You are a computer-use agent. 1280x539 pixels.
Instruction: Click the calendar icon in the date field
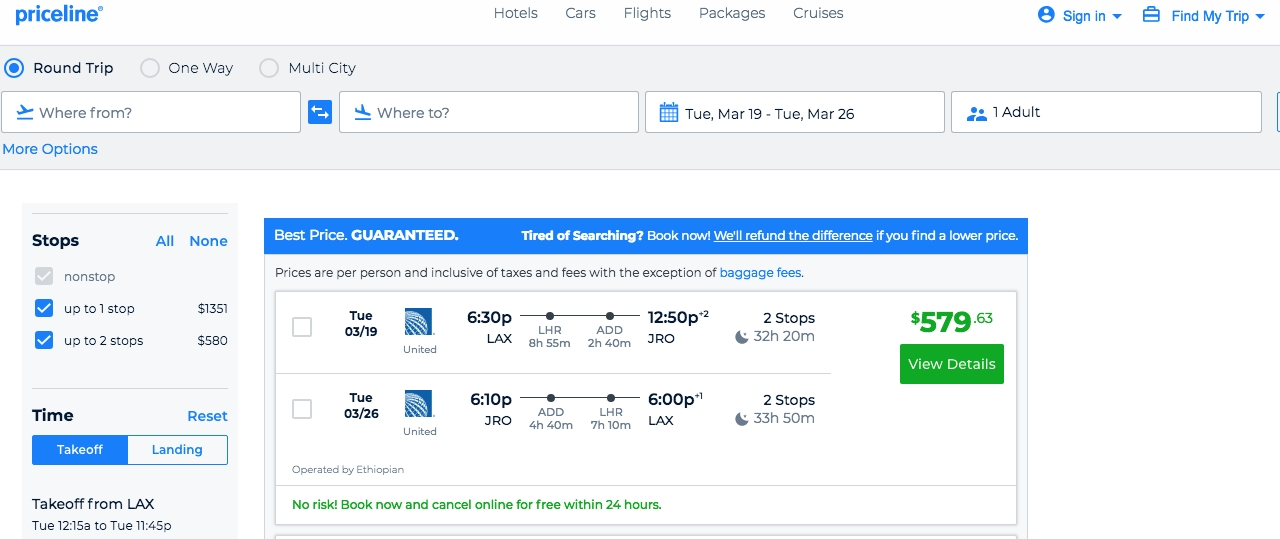[x=669, y=113]
